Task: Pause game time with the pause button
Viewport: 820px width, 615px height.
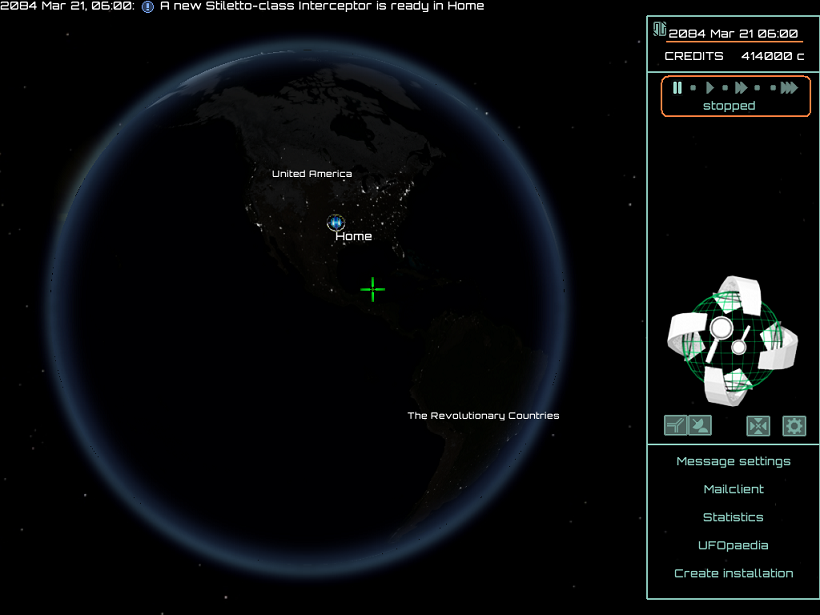Action: point(677,88)
